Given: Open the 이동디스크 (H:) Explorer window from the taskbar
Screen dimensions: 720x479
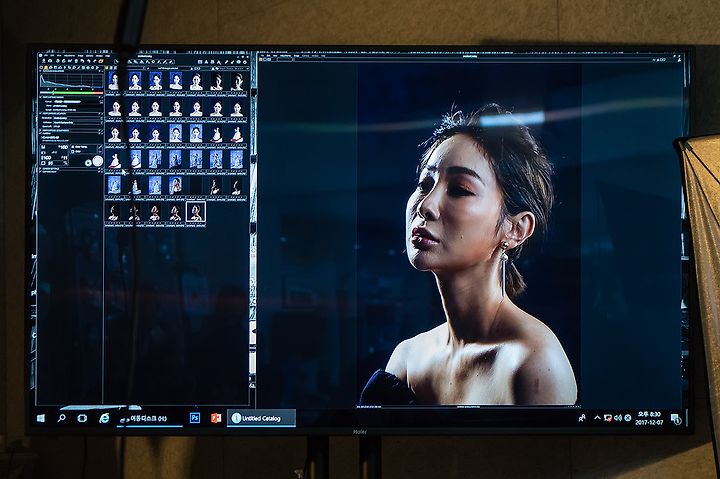Looking at the screenshot, I should point(149,418).
